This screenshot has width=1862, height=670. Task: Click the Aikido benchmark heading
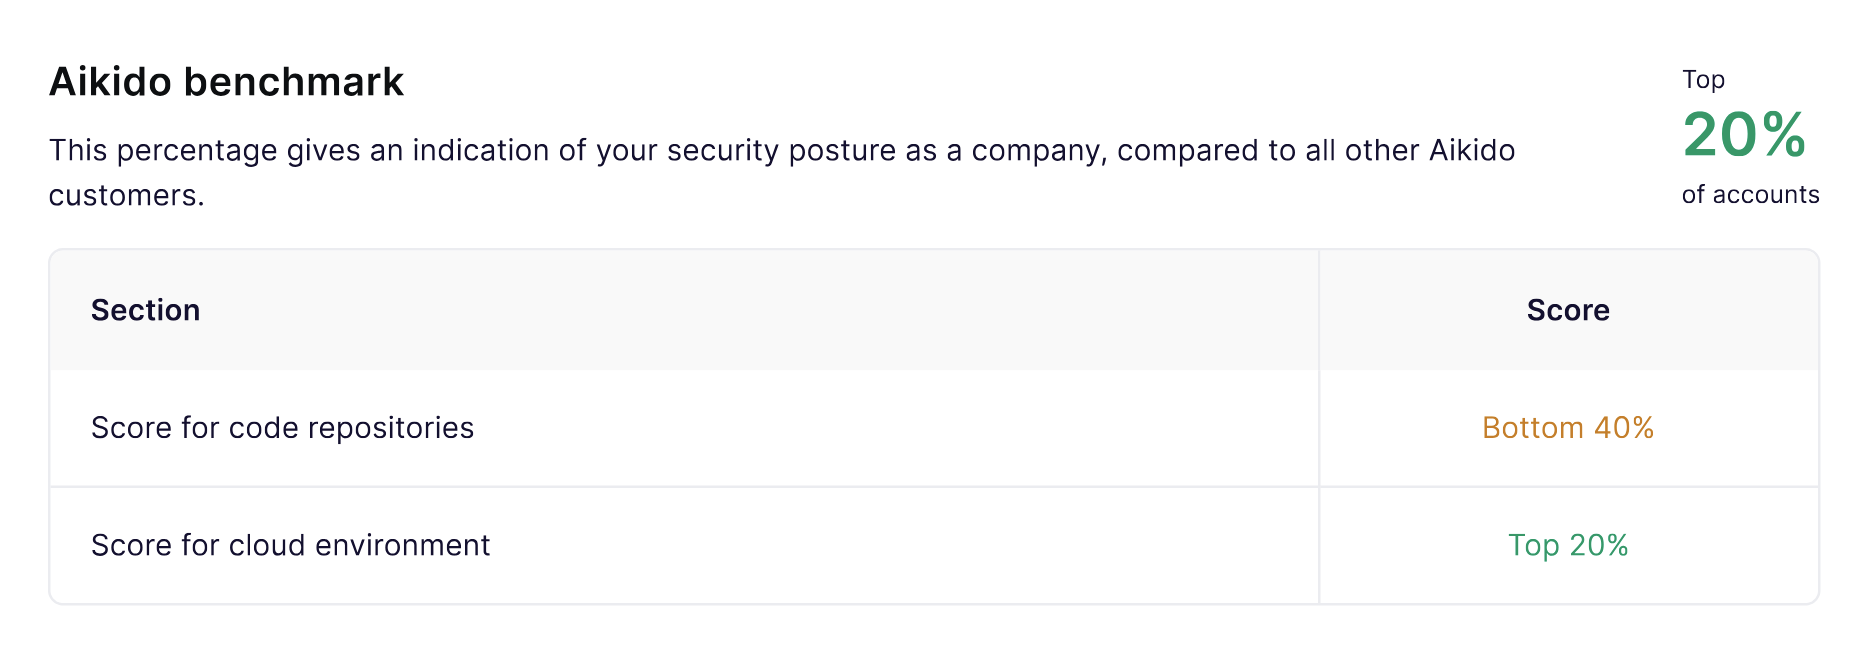pos(226,82)
